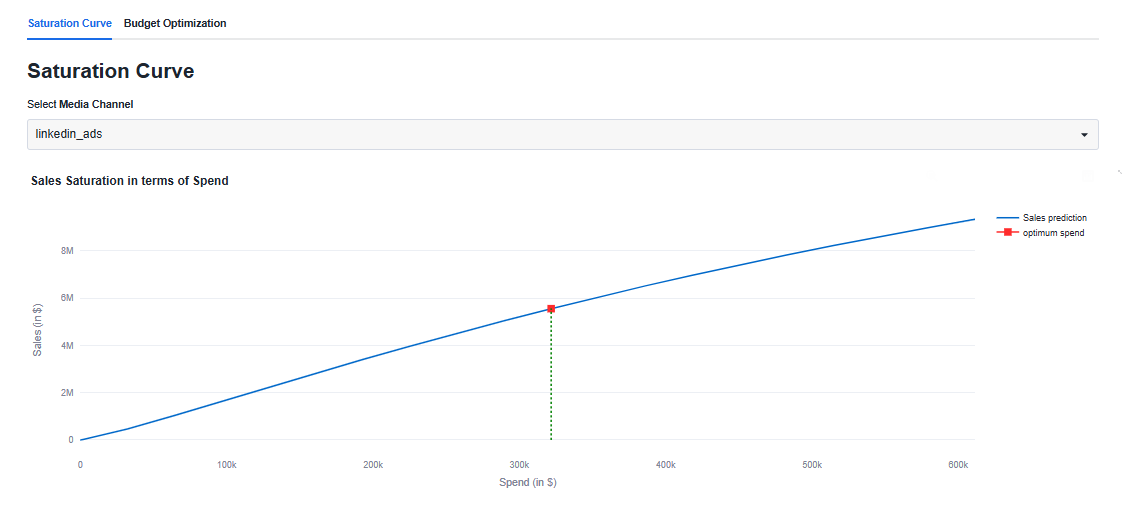Click the dropdown arrow of the channel selector

coord(1084,135)
